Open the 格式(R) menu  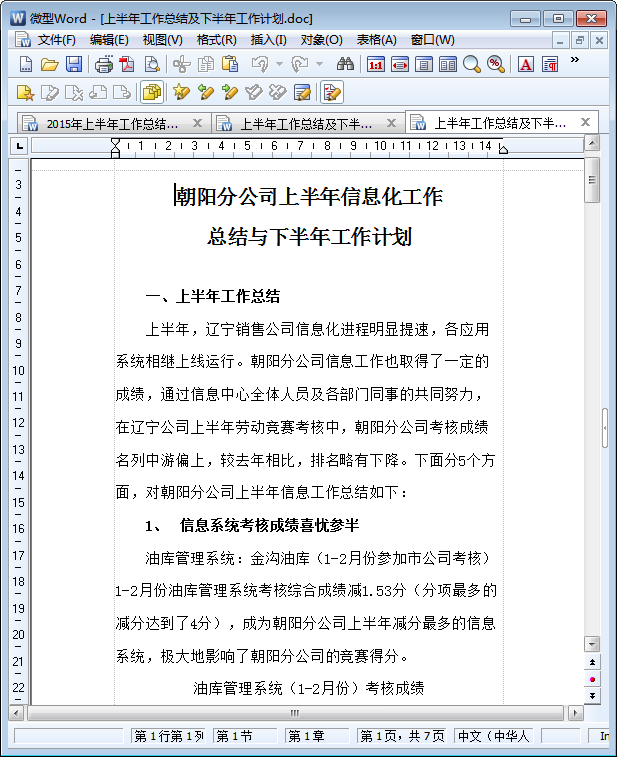(x=217, y=40)
